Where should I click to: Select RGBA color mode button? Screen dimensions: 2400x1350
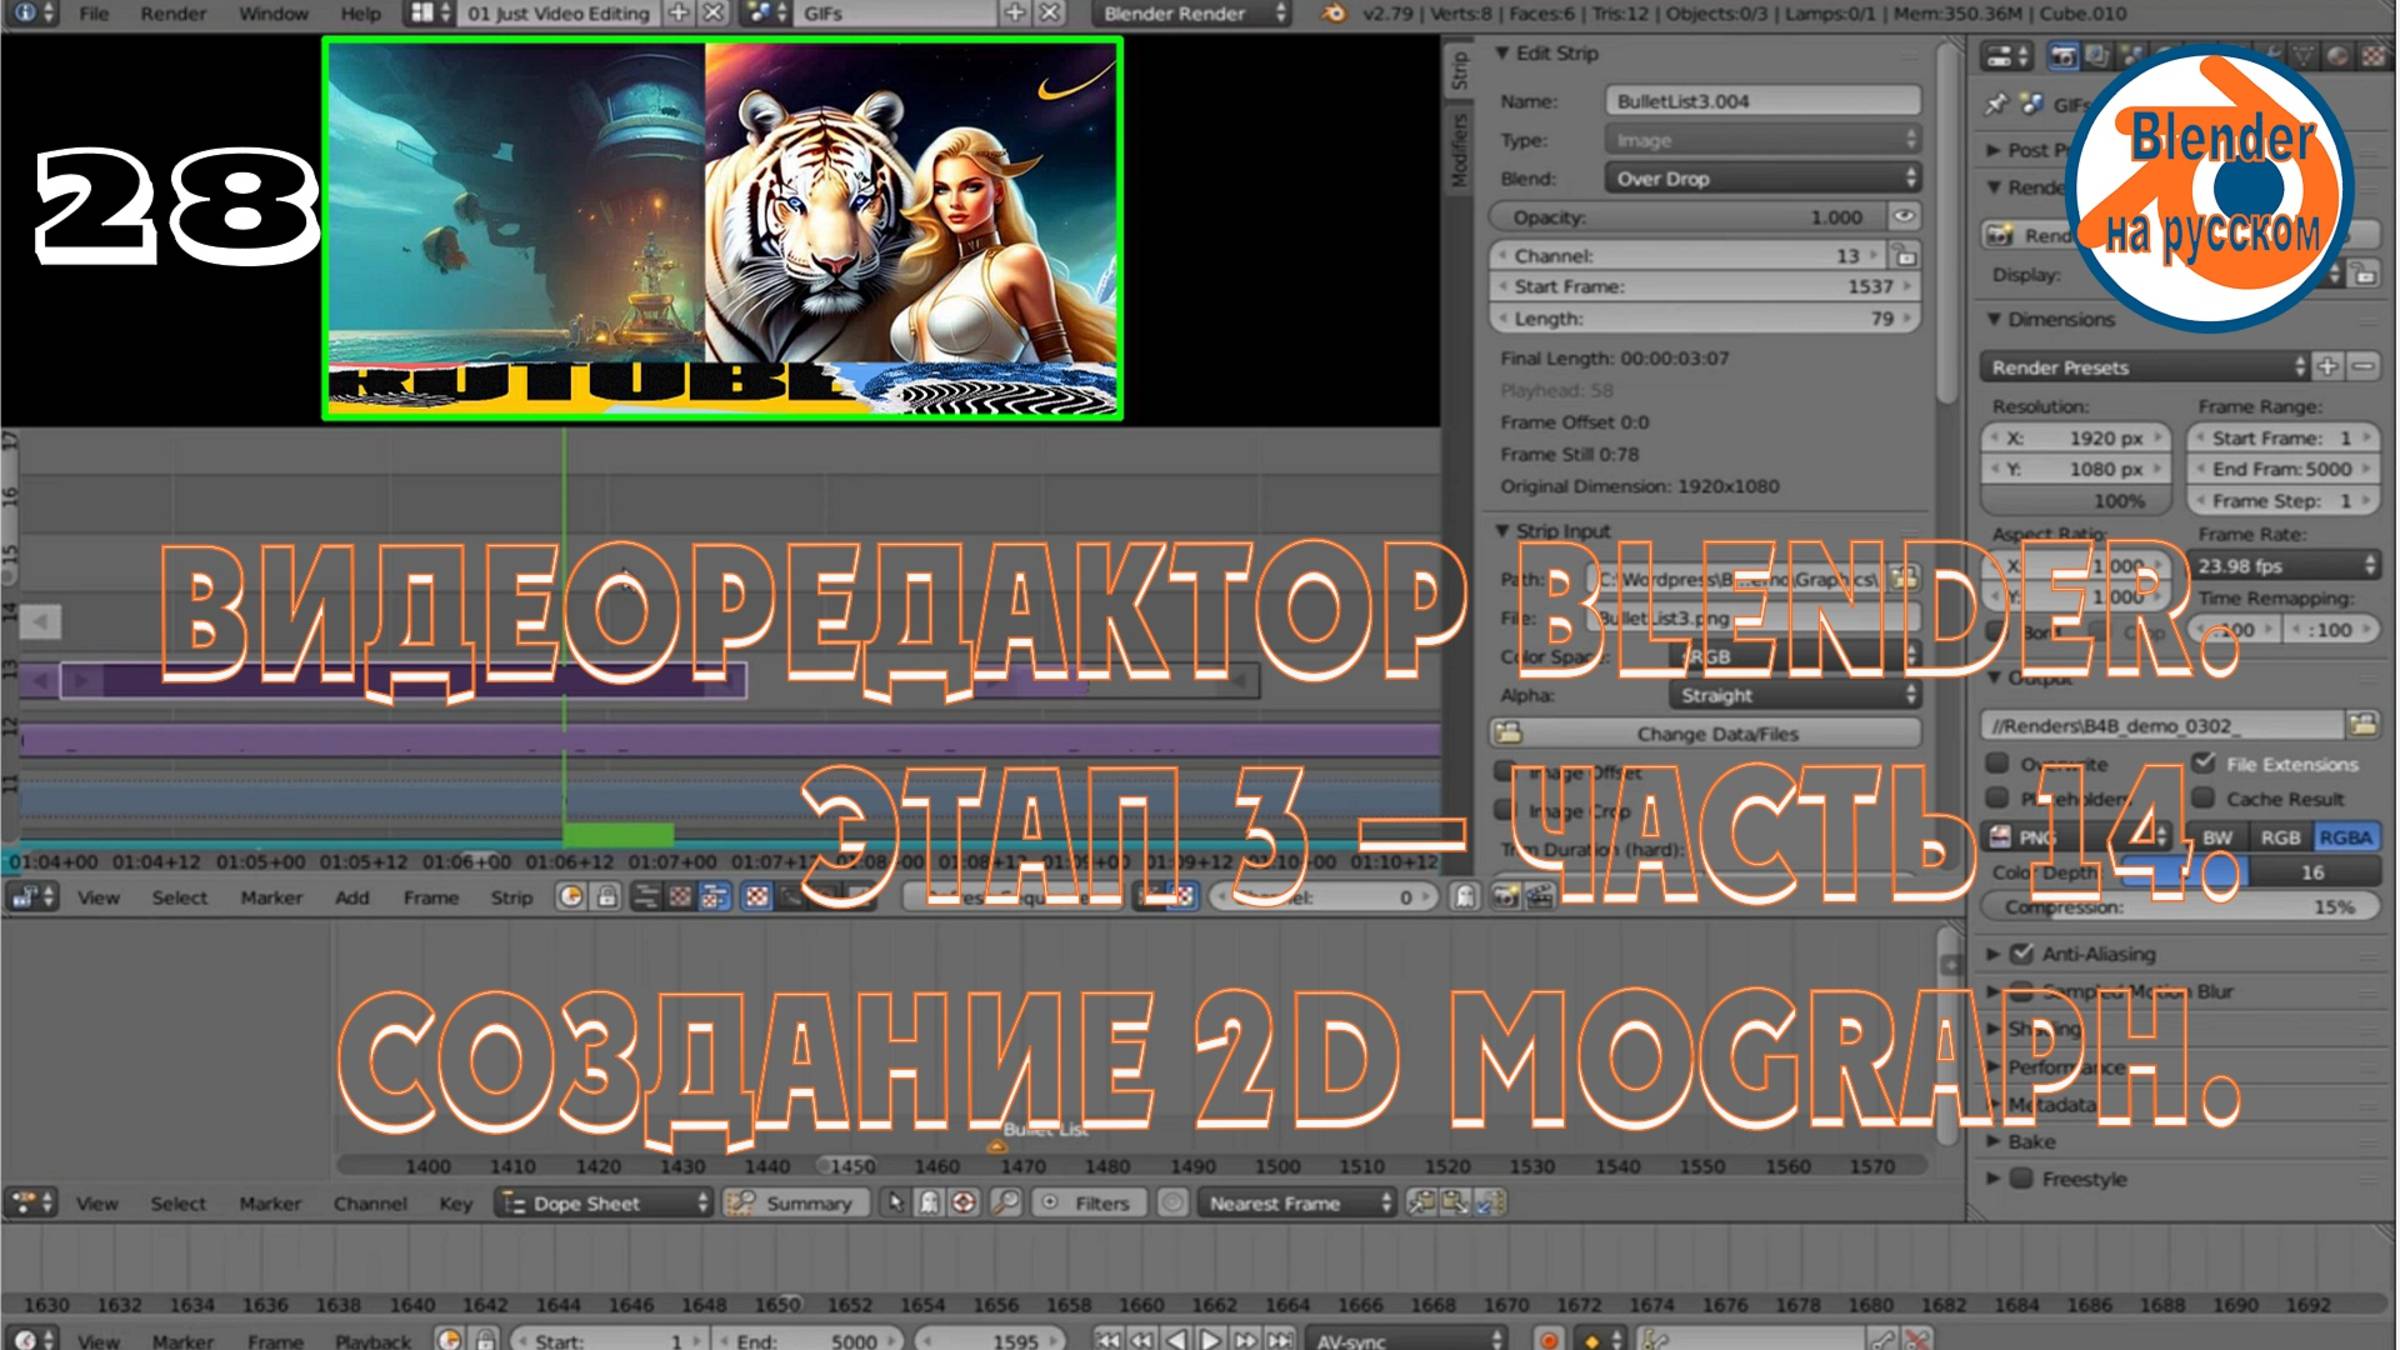click(2344, 838)
